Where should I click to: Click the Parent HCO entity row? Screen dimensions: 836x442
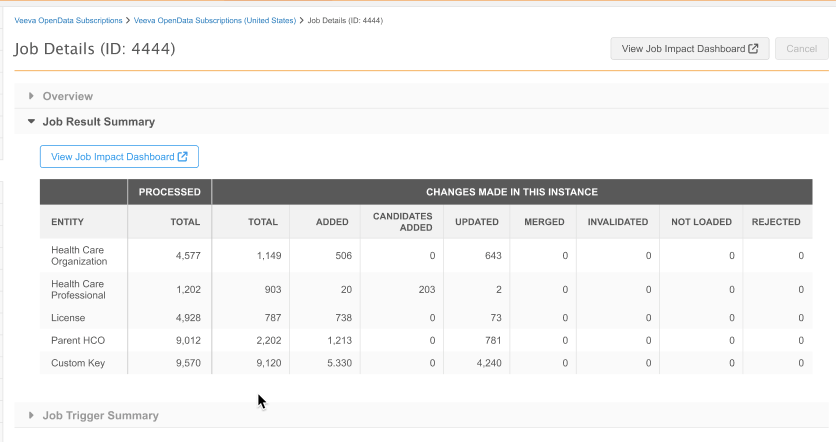pos(77,340)
